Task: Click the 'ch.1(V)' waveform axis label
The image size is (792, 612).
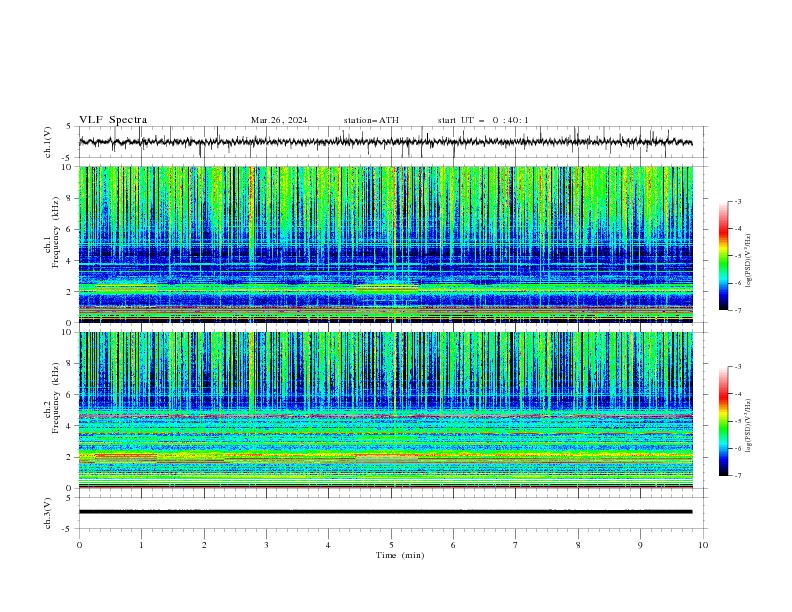Action: (x=48, y=142)
